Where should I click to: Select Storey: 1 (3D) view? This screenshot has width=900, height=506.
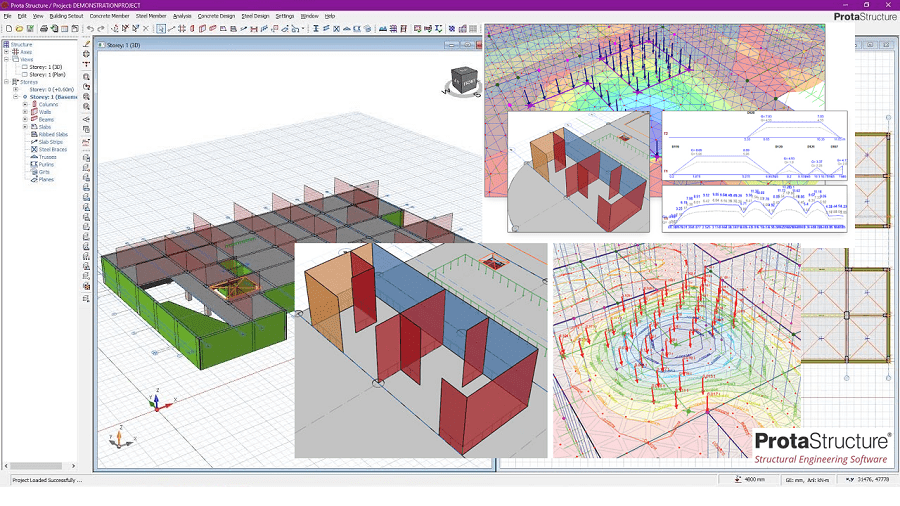click(x=46, y=67)
